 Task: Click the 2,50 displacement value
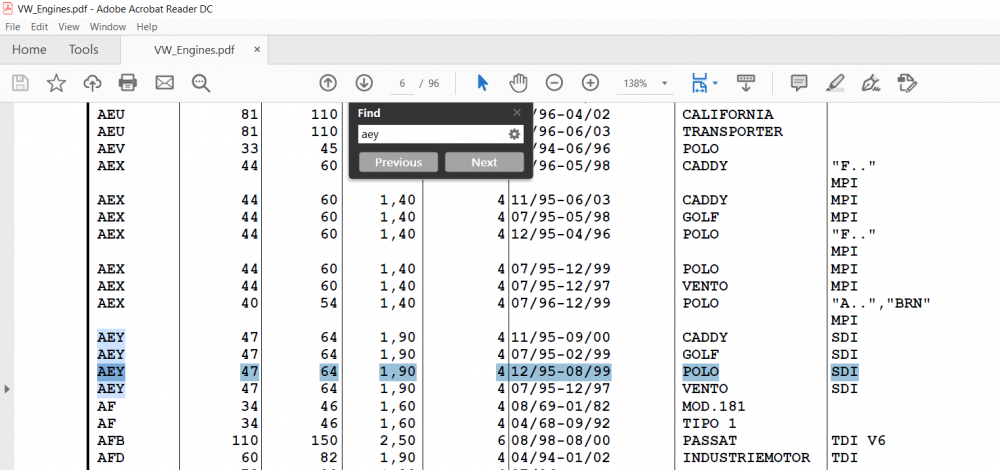point(397,441)
